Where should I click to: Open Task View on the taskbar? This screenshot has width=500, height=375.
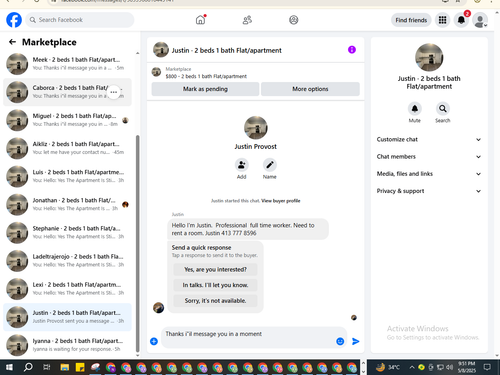click(x=47, y=367)
